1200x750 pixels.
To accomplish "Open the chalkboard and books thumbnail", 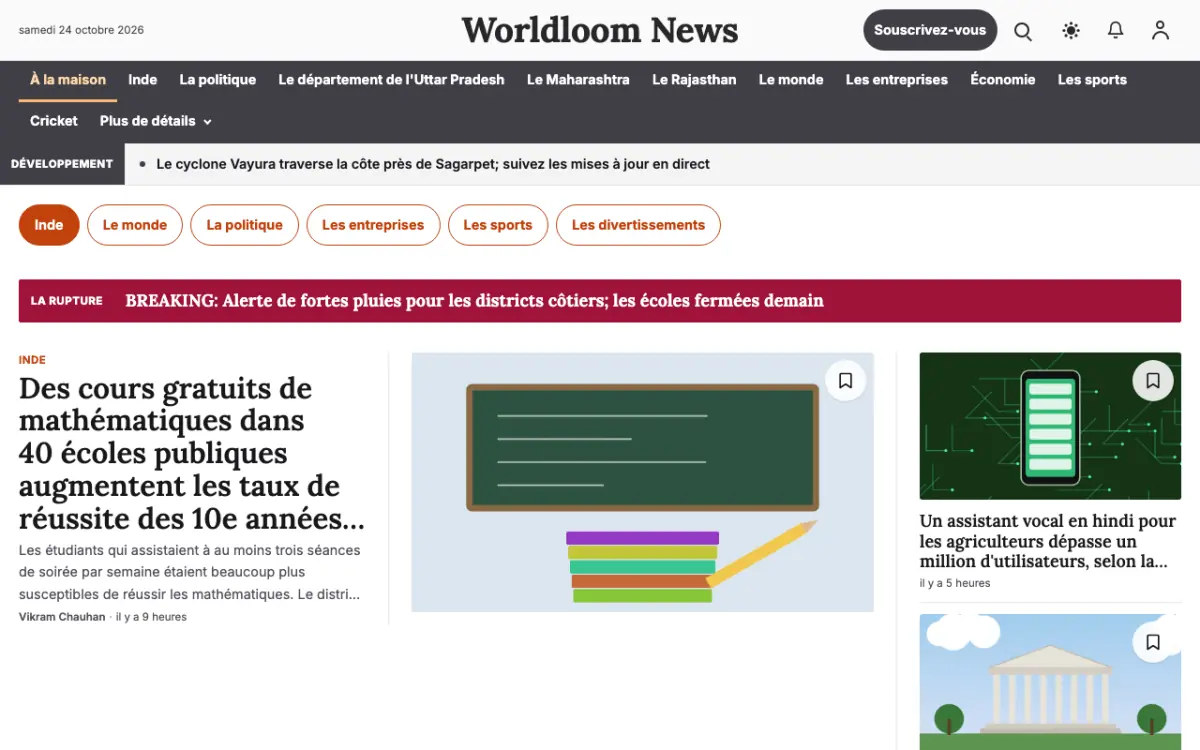I will (643, 482).
